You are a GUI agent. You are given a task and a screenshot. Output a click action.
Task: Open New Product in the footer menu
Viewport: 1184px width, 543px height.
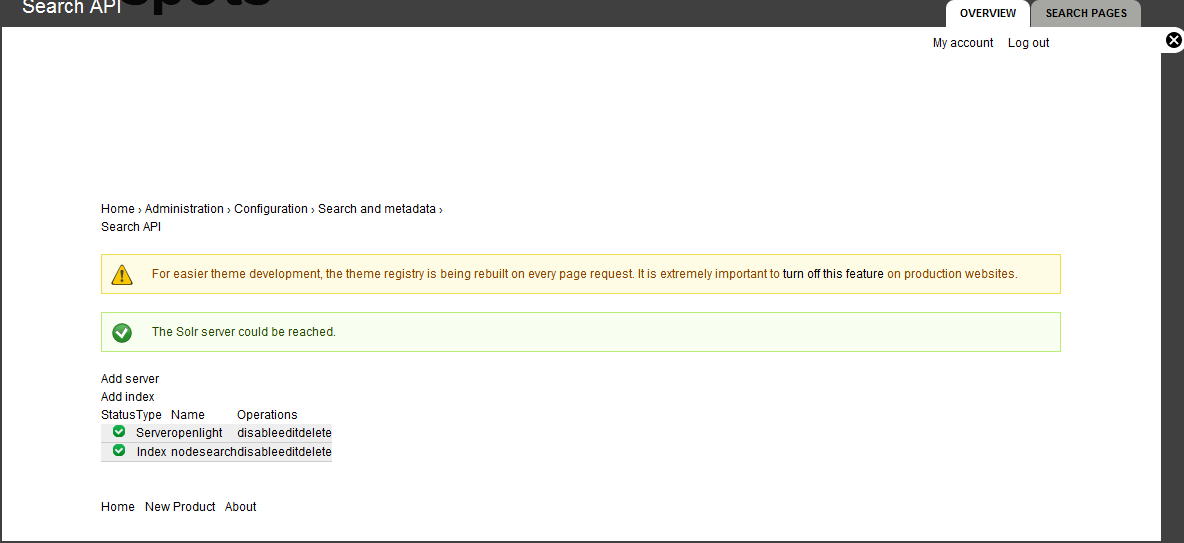pos(180,508)
